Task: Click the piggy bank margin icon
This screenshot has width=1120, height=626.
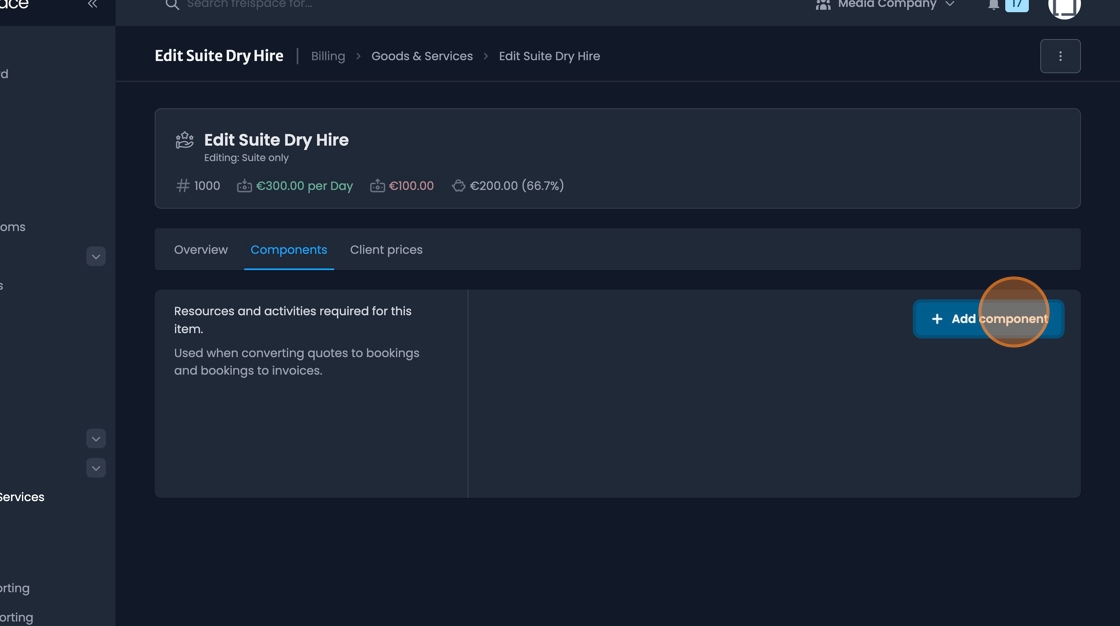Action: (x=458, y=185)
